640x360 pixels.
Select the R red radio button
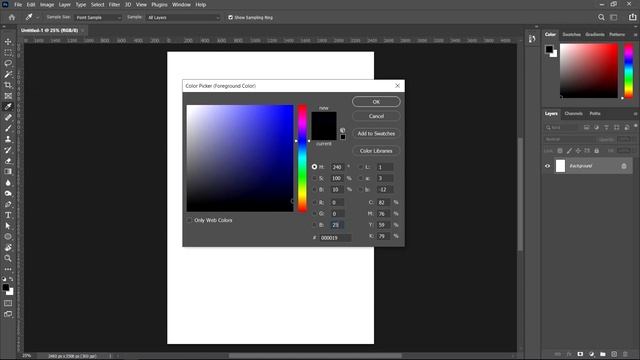pos(314,202)
